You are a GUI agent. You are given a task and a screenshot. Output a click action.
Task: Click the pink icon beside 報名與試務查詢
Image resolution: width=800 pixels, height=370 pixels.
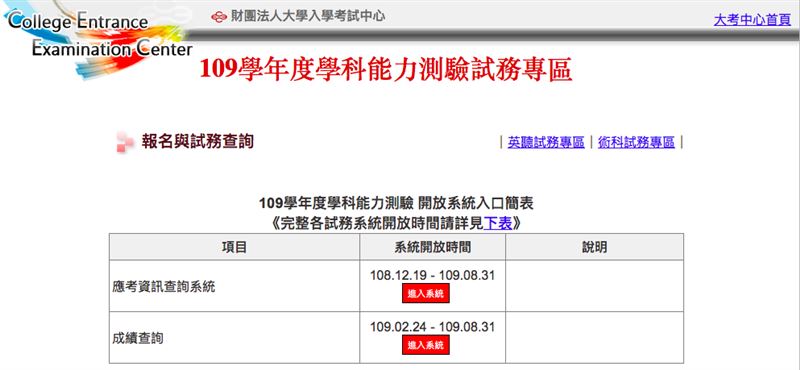pos(124,142)
